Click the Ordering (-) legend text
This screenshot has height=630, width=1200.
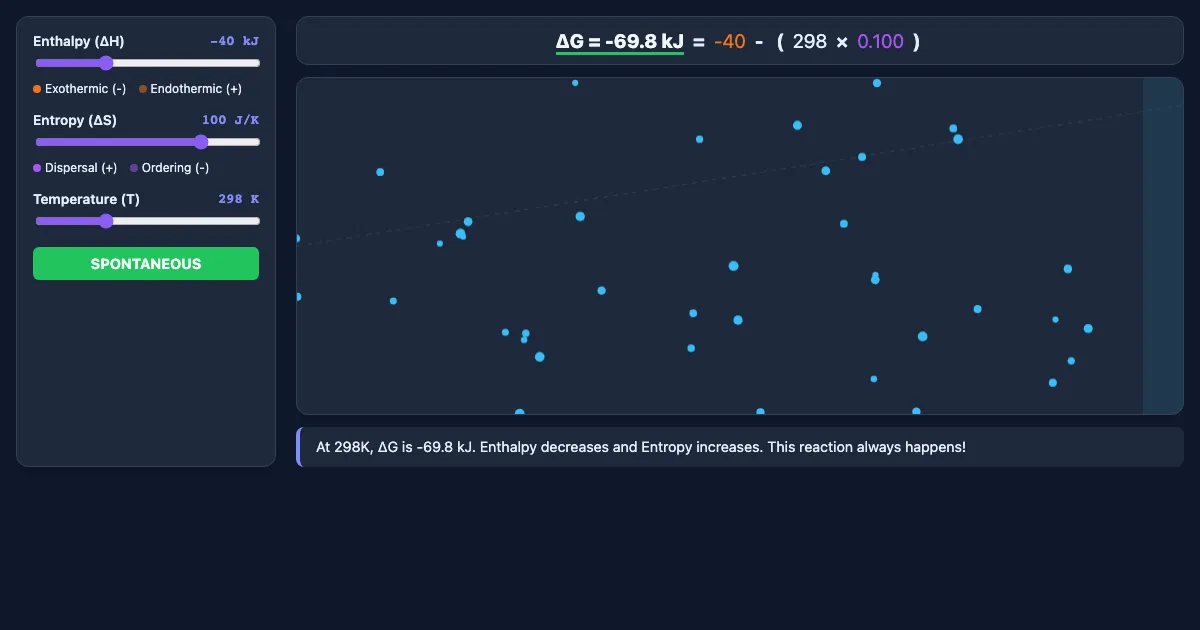[x=176, y=168]
